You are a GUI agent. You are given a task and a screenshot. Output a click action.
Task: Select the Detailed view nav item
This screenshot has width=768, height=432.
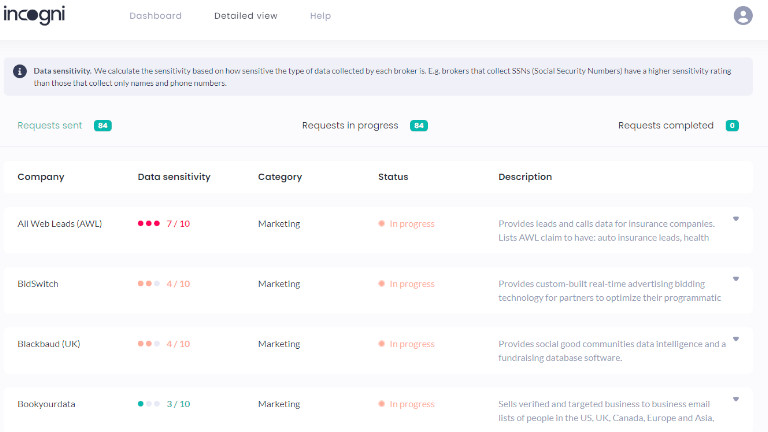[245, 16]
